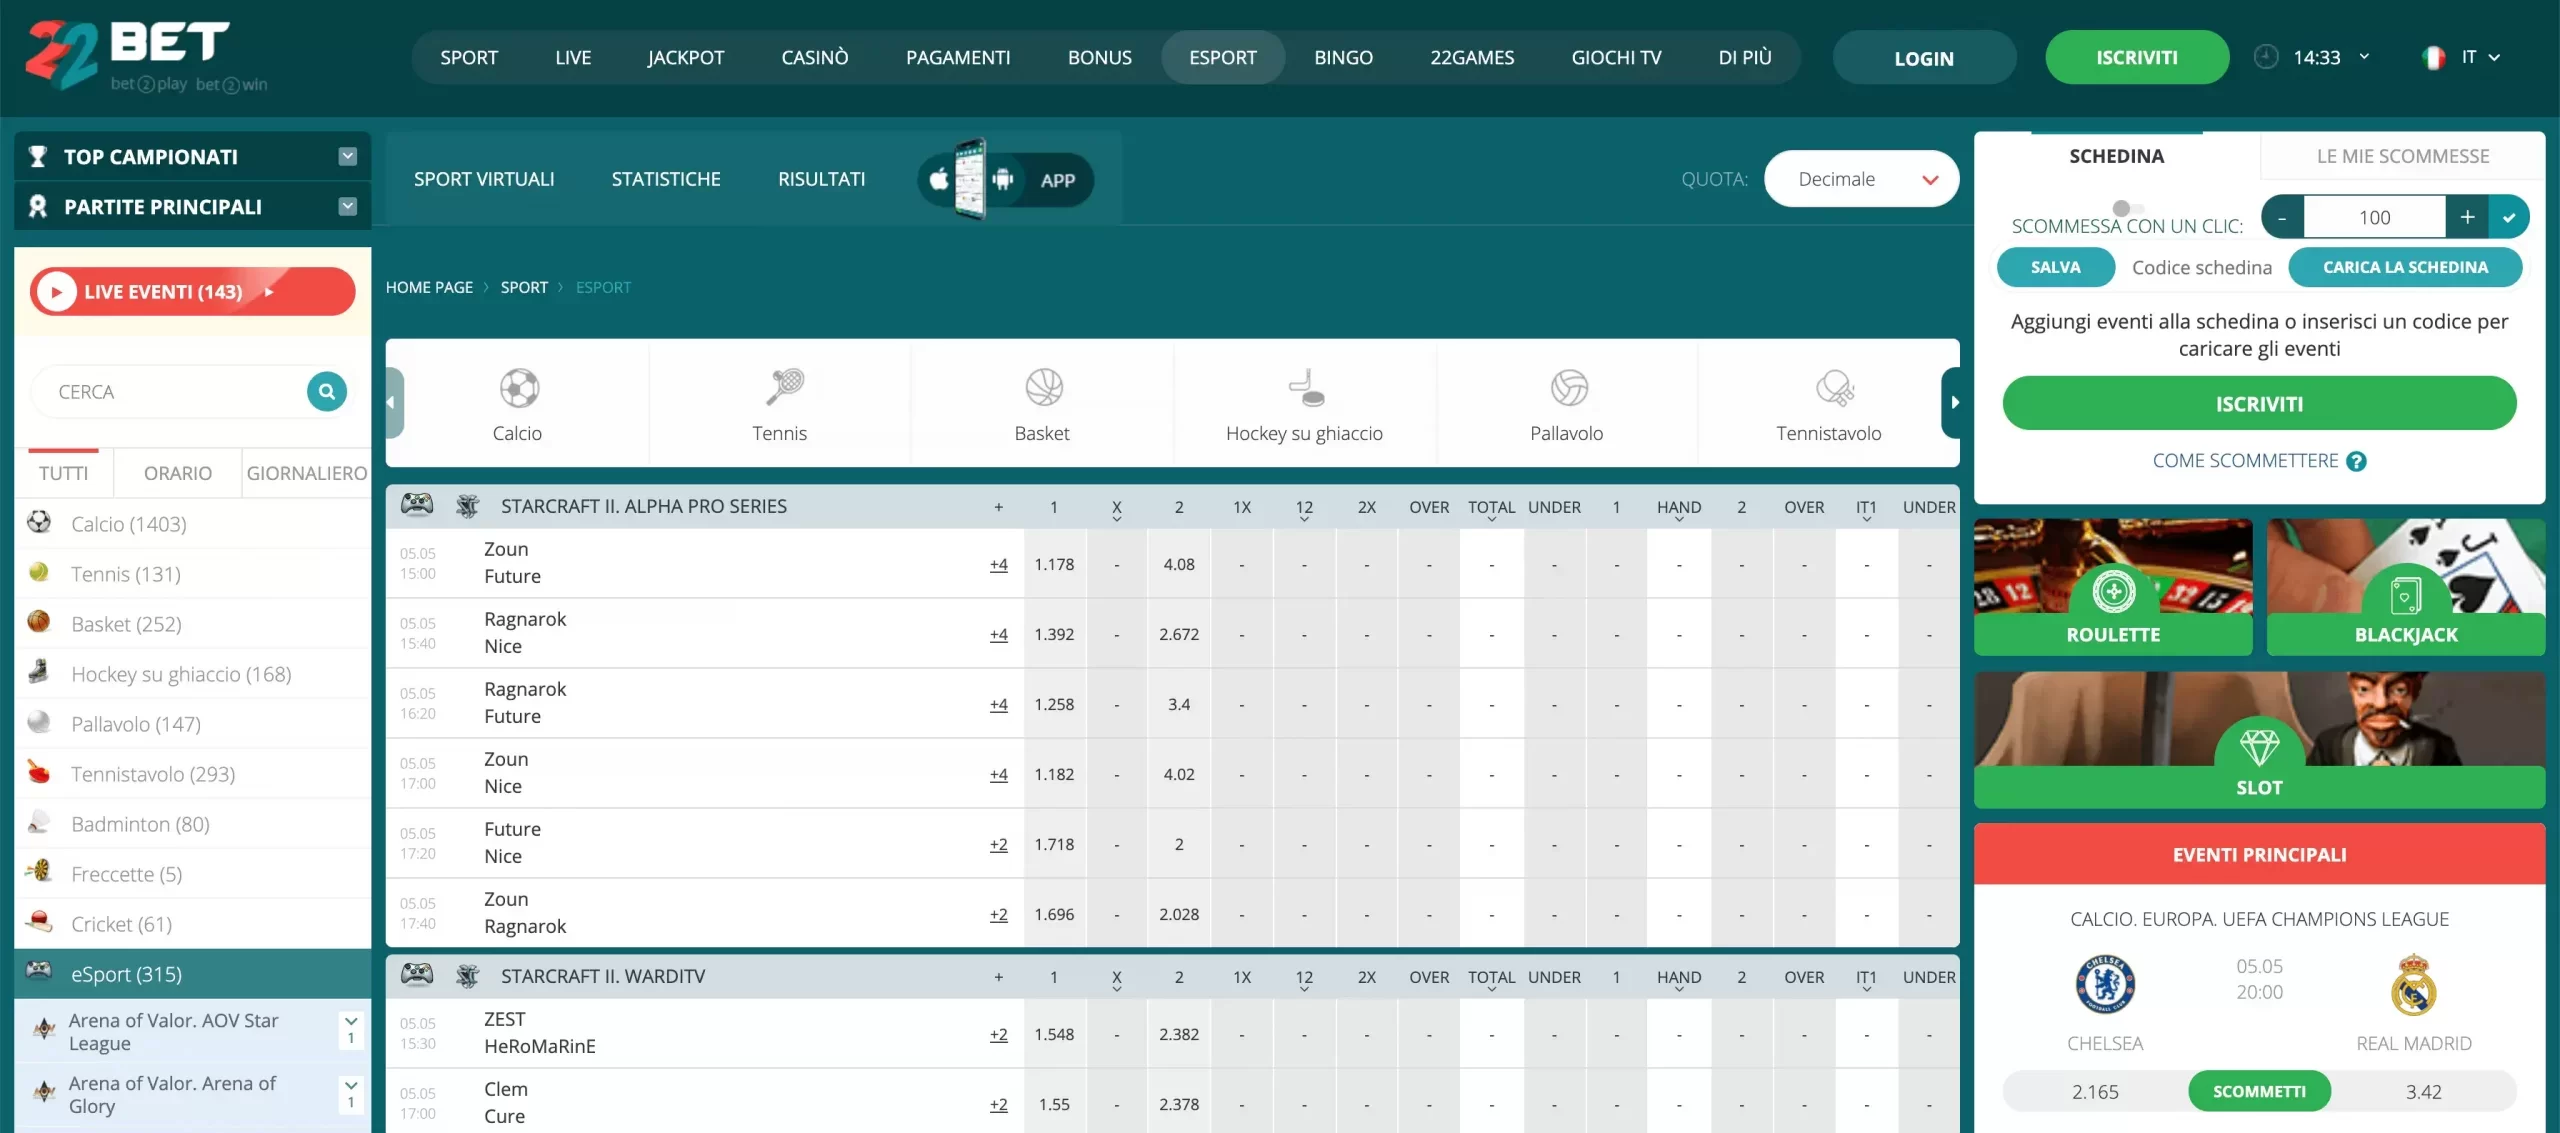Select the Tennistavolo paddle icon in carousel
Screen dimensions: 2560x1133
tap(1834, 388)
